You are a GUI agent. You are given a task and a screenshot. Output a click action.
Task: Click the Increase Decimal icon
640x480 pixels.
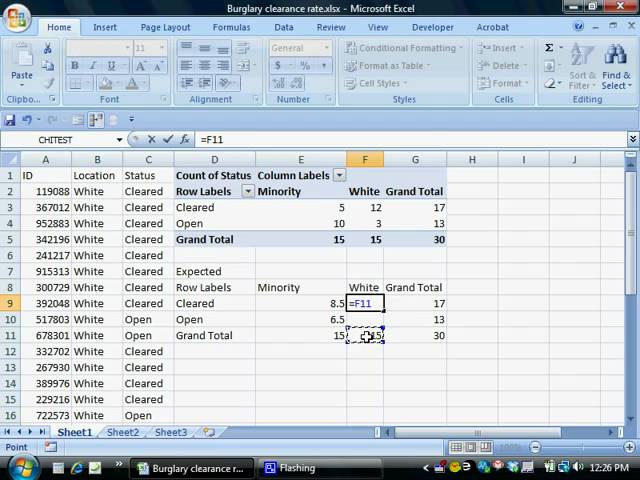pyautogui.click(x=279, y=83)
